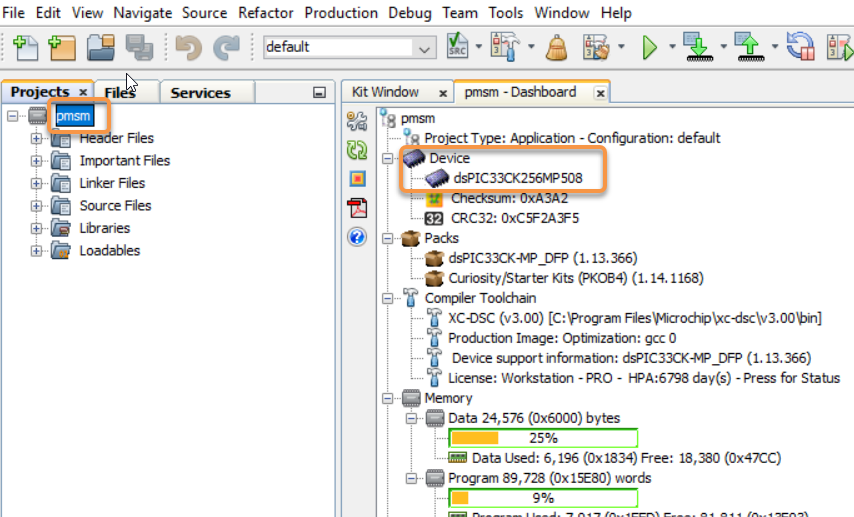
Task: Click License Workstation PRO Press for Status
Action: point(643,378)
